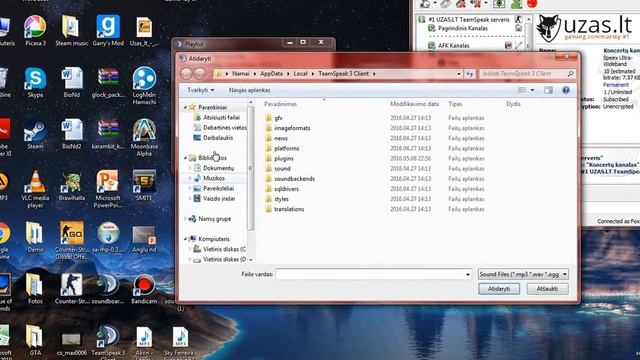
Task: Select Pagrindinis Kanalas in TeamSpeak window
Action: click(462, 29)
